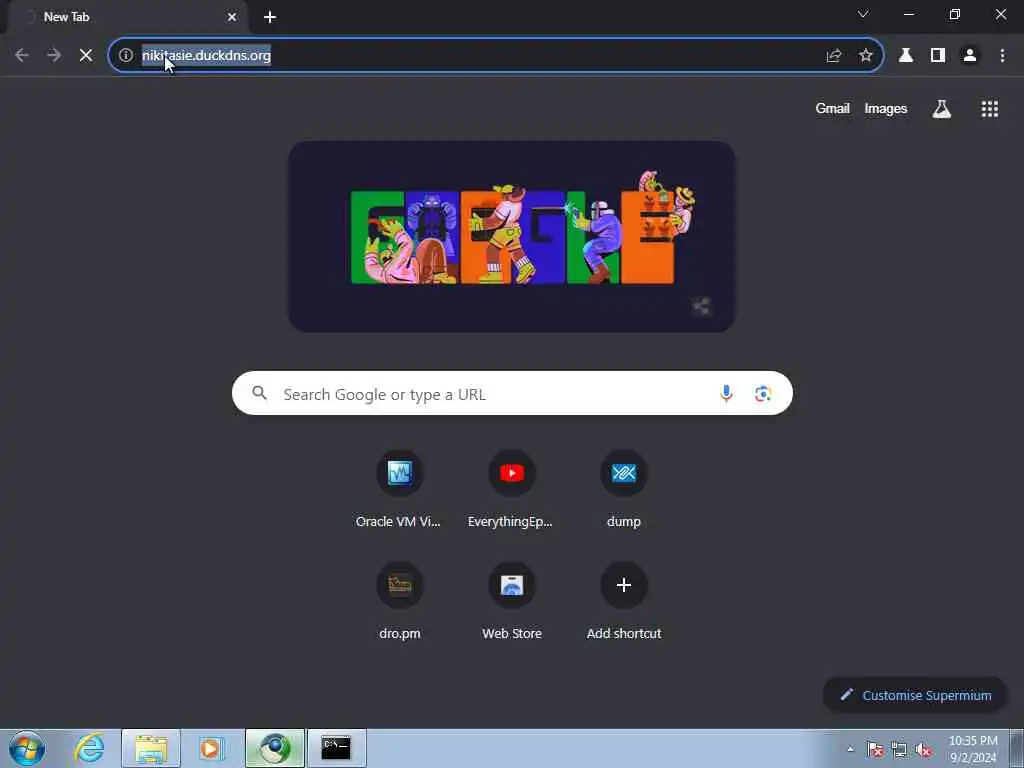
Task: Share the Google Doodle
Action: (x=701, y=306)
